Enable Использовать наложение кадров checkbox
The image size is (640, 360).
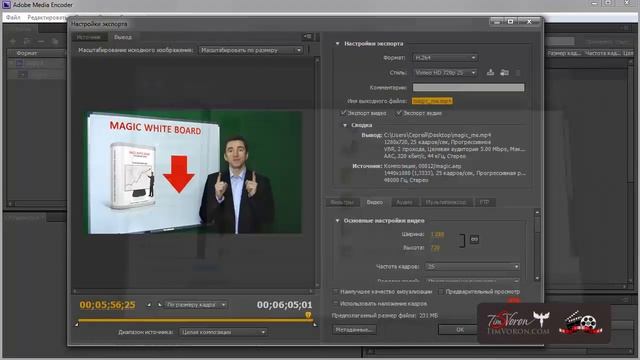pyautogui.click(x=336, y=303)
